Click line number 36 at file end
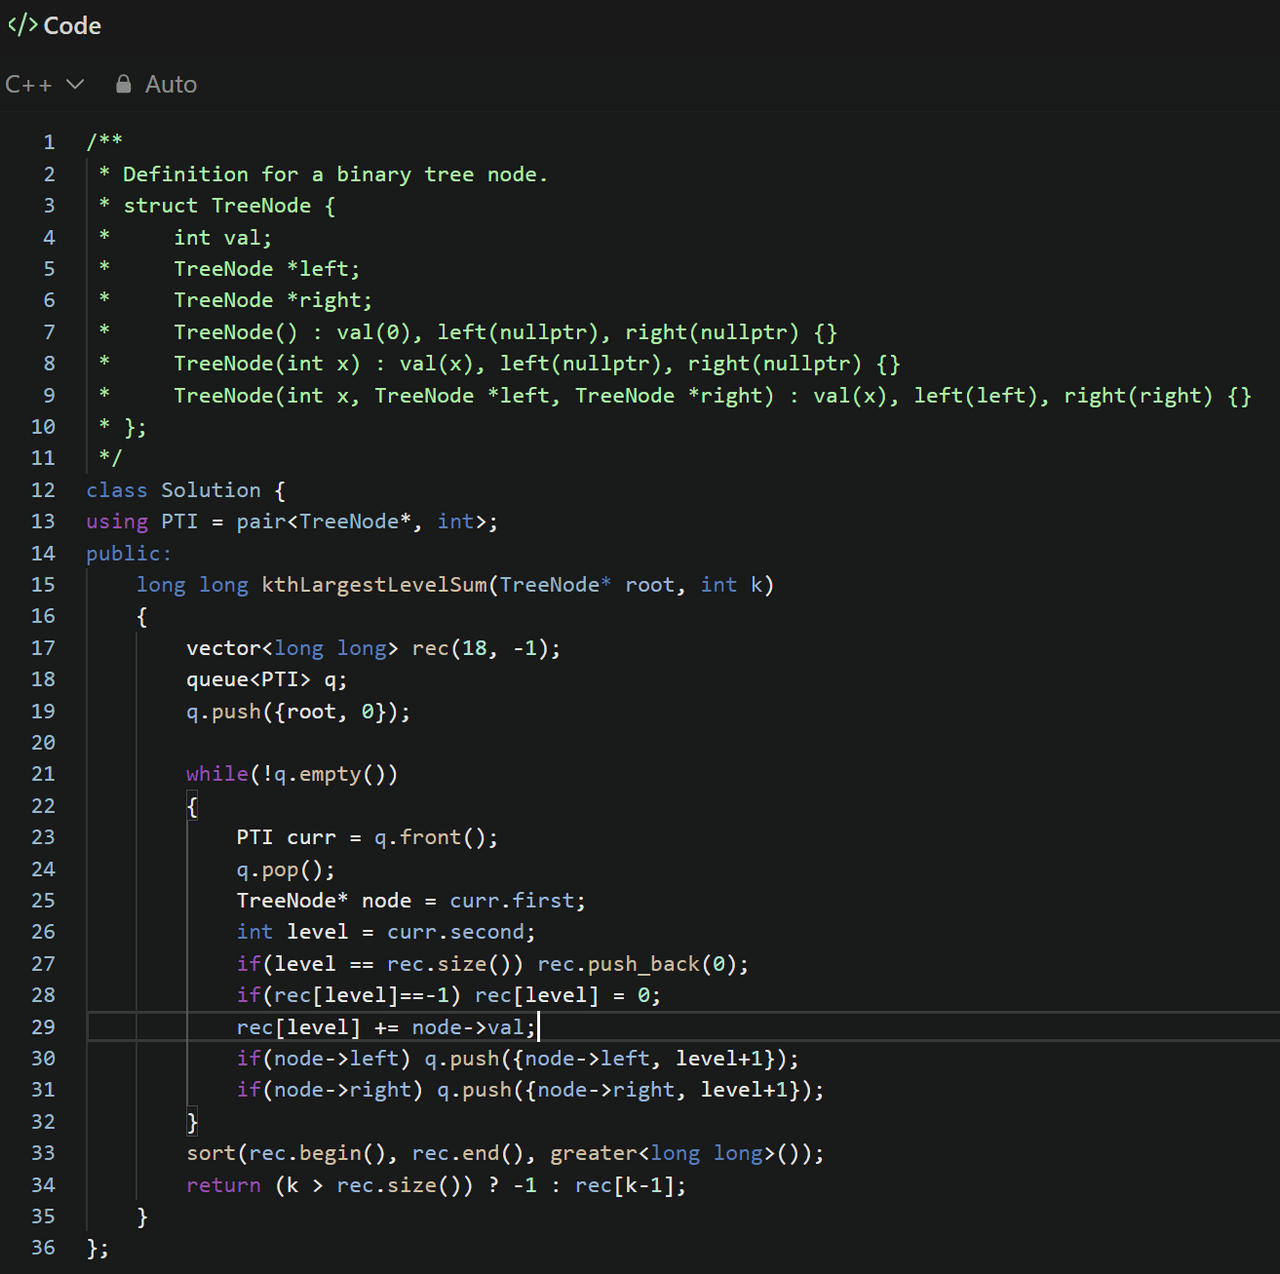Viewport: 1280px width, 1274px height. (43, 1248)
